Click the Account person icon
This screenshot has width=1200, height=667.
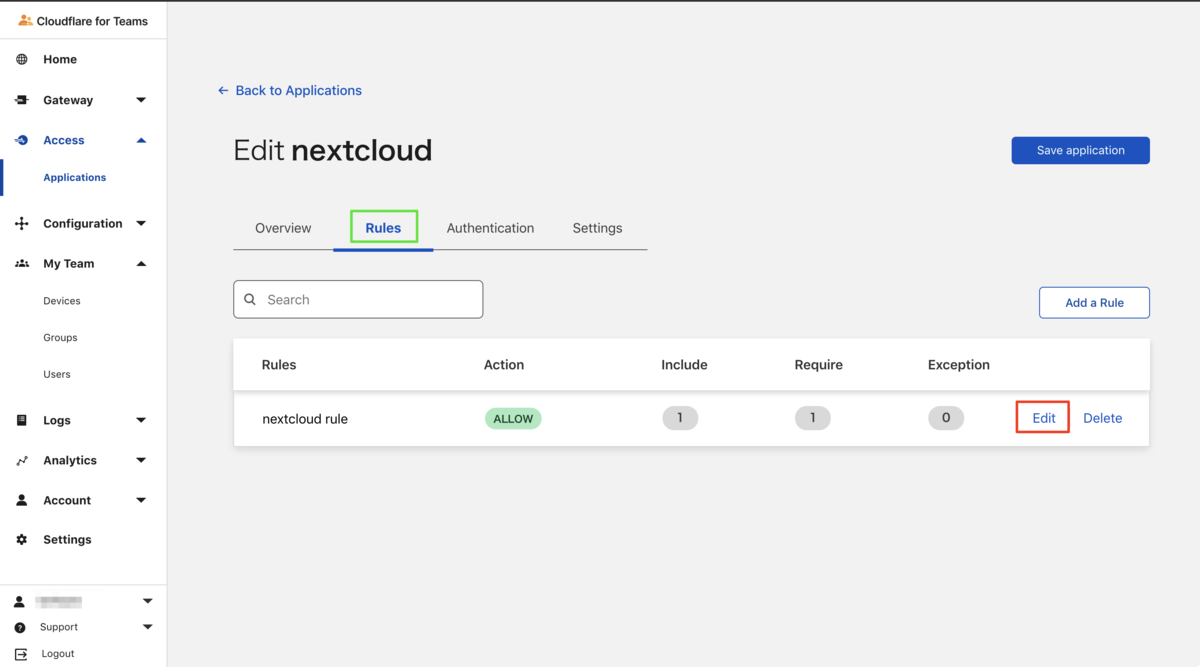[22, 500]
